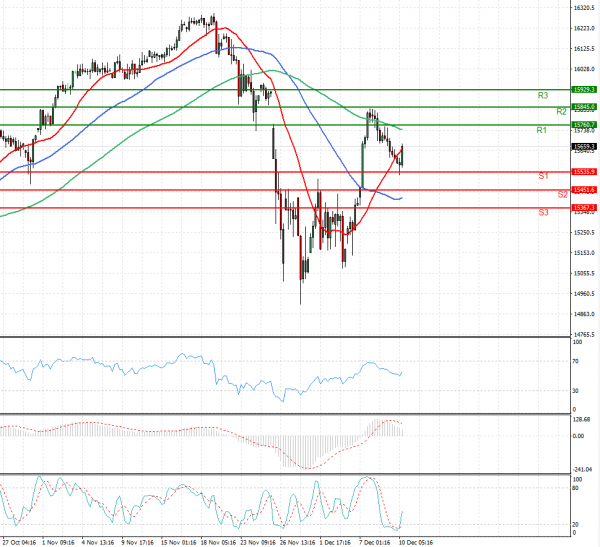Click the -241.04 MACD scale value
The width and height of the screenshot is (600, 547).
click(582, 470)
